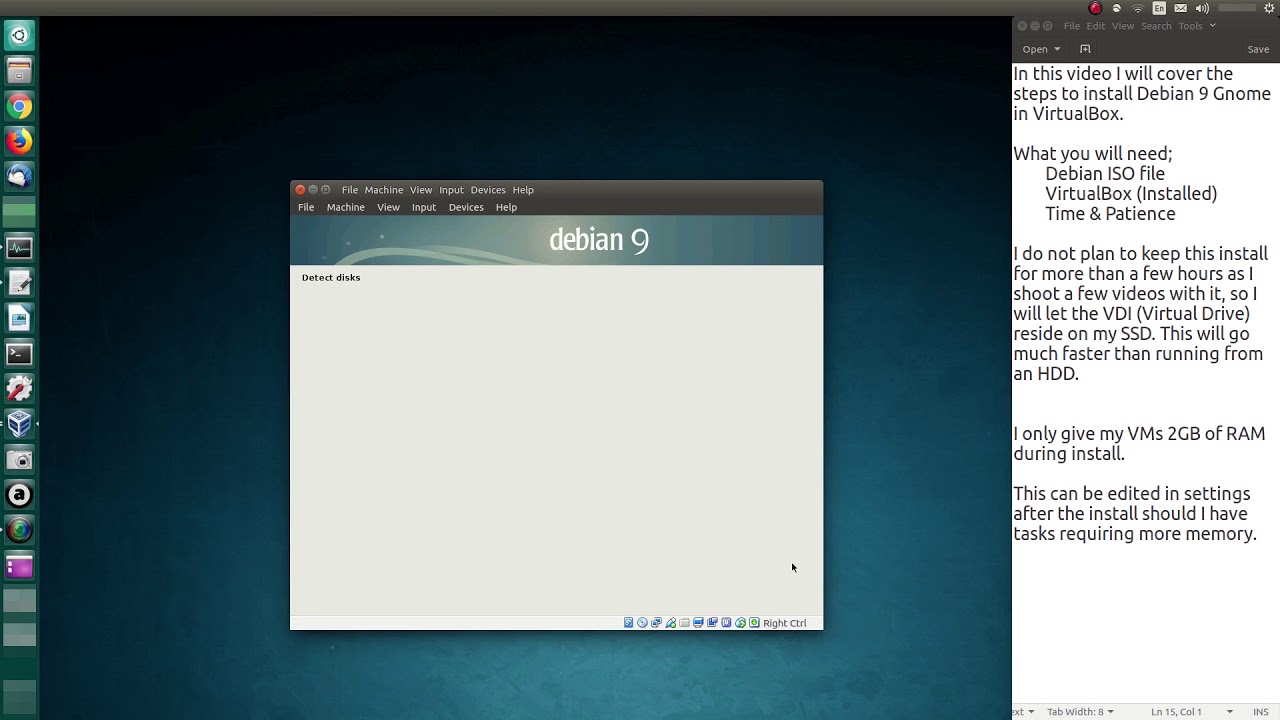
Task: Open the Ln 15, Col 1 position dropdown
Action: (1192, 712)
